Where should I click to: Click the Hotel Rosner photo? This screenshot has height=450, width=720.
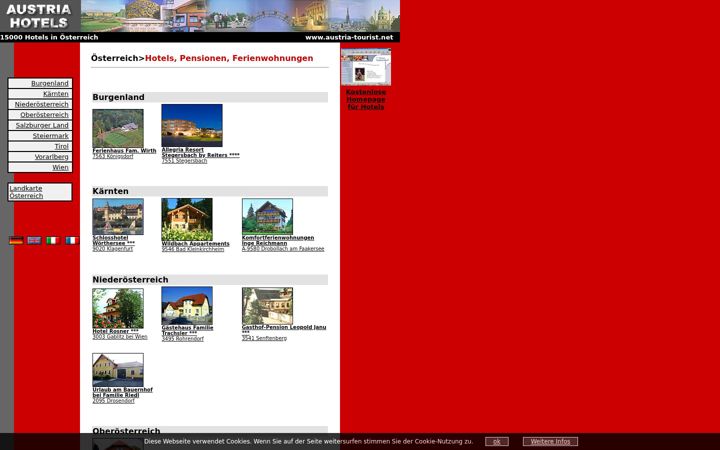coord(118,308)
